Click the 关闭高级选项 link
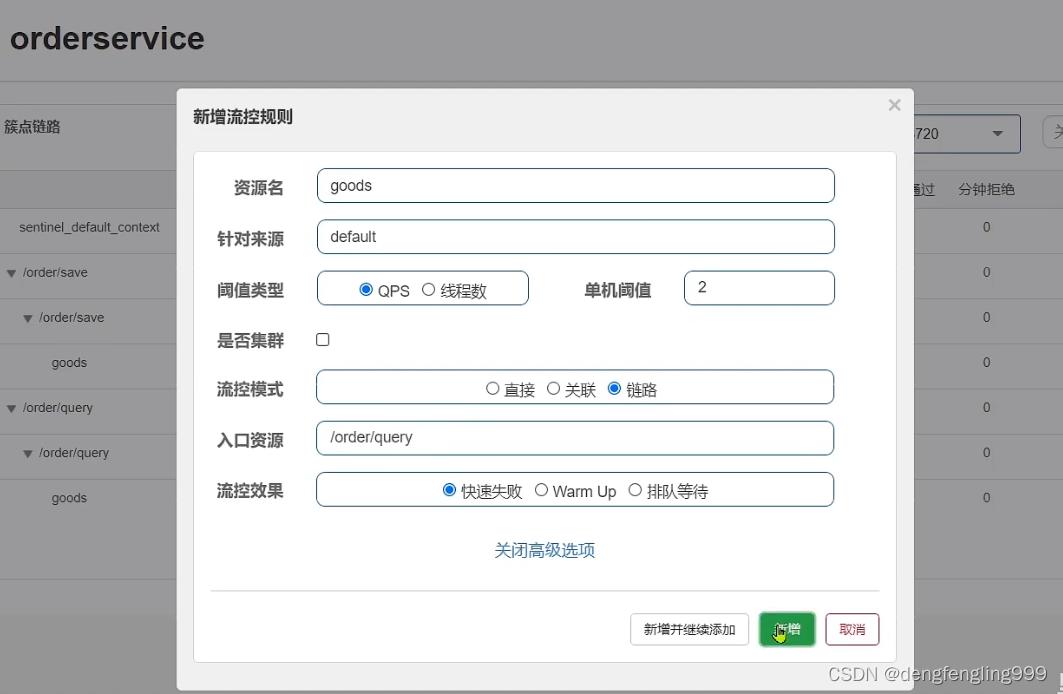The image size is (1063, 694). (545, 550)
